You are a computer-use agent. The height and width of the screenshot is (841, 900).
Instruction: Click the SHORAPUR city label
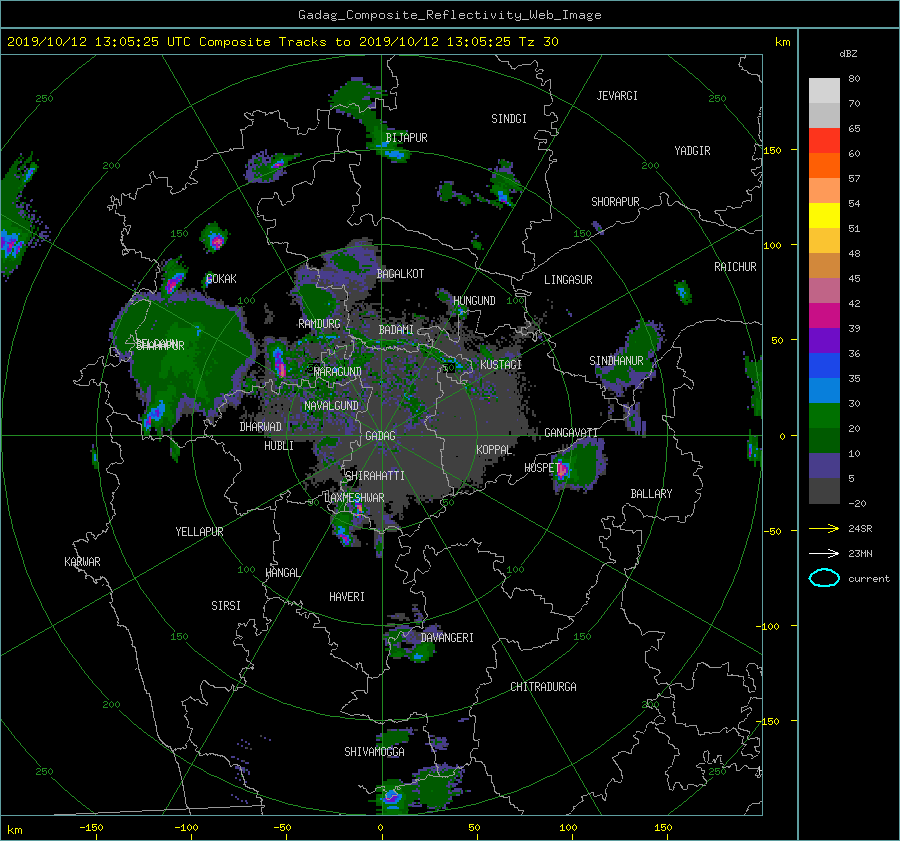615,202
